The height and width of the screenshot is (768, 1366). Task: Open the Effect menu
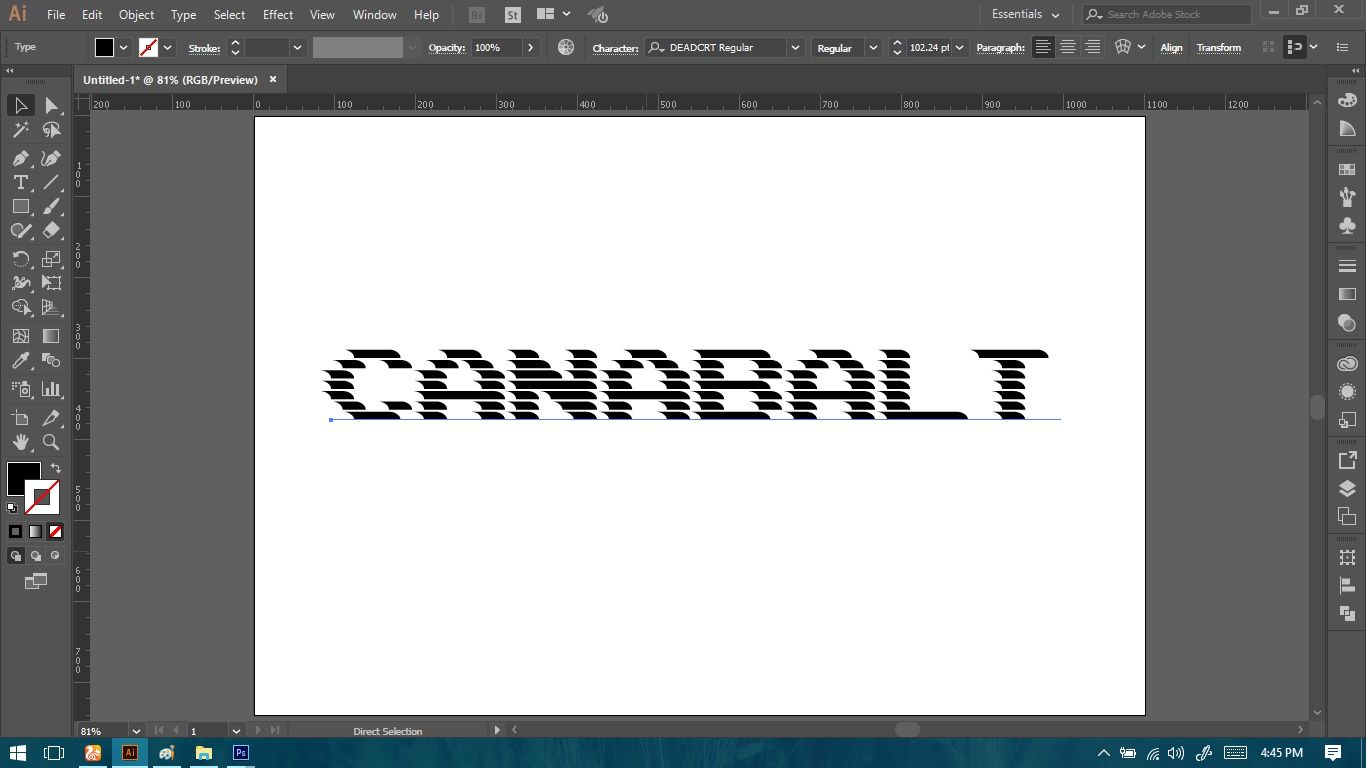pos(278,15)
